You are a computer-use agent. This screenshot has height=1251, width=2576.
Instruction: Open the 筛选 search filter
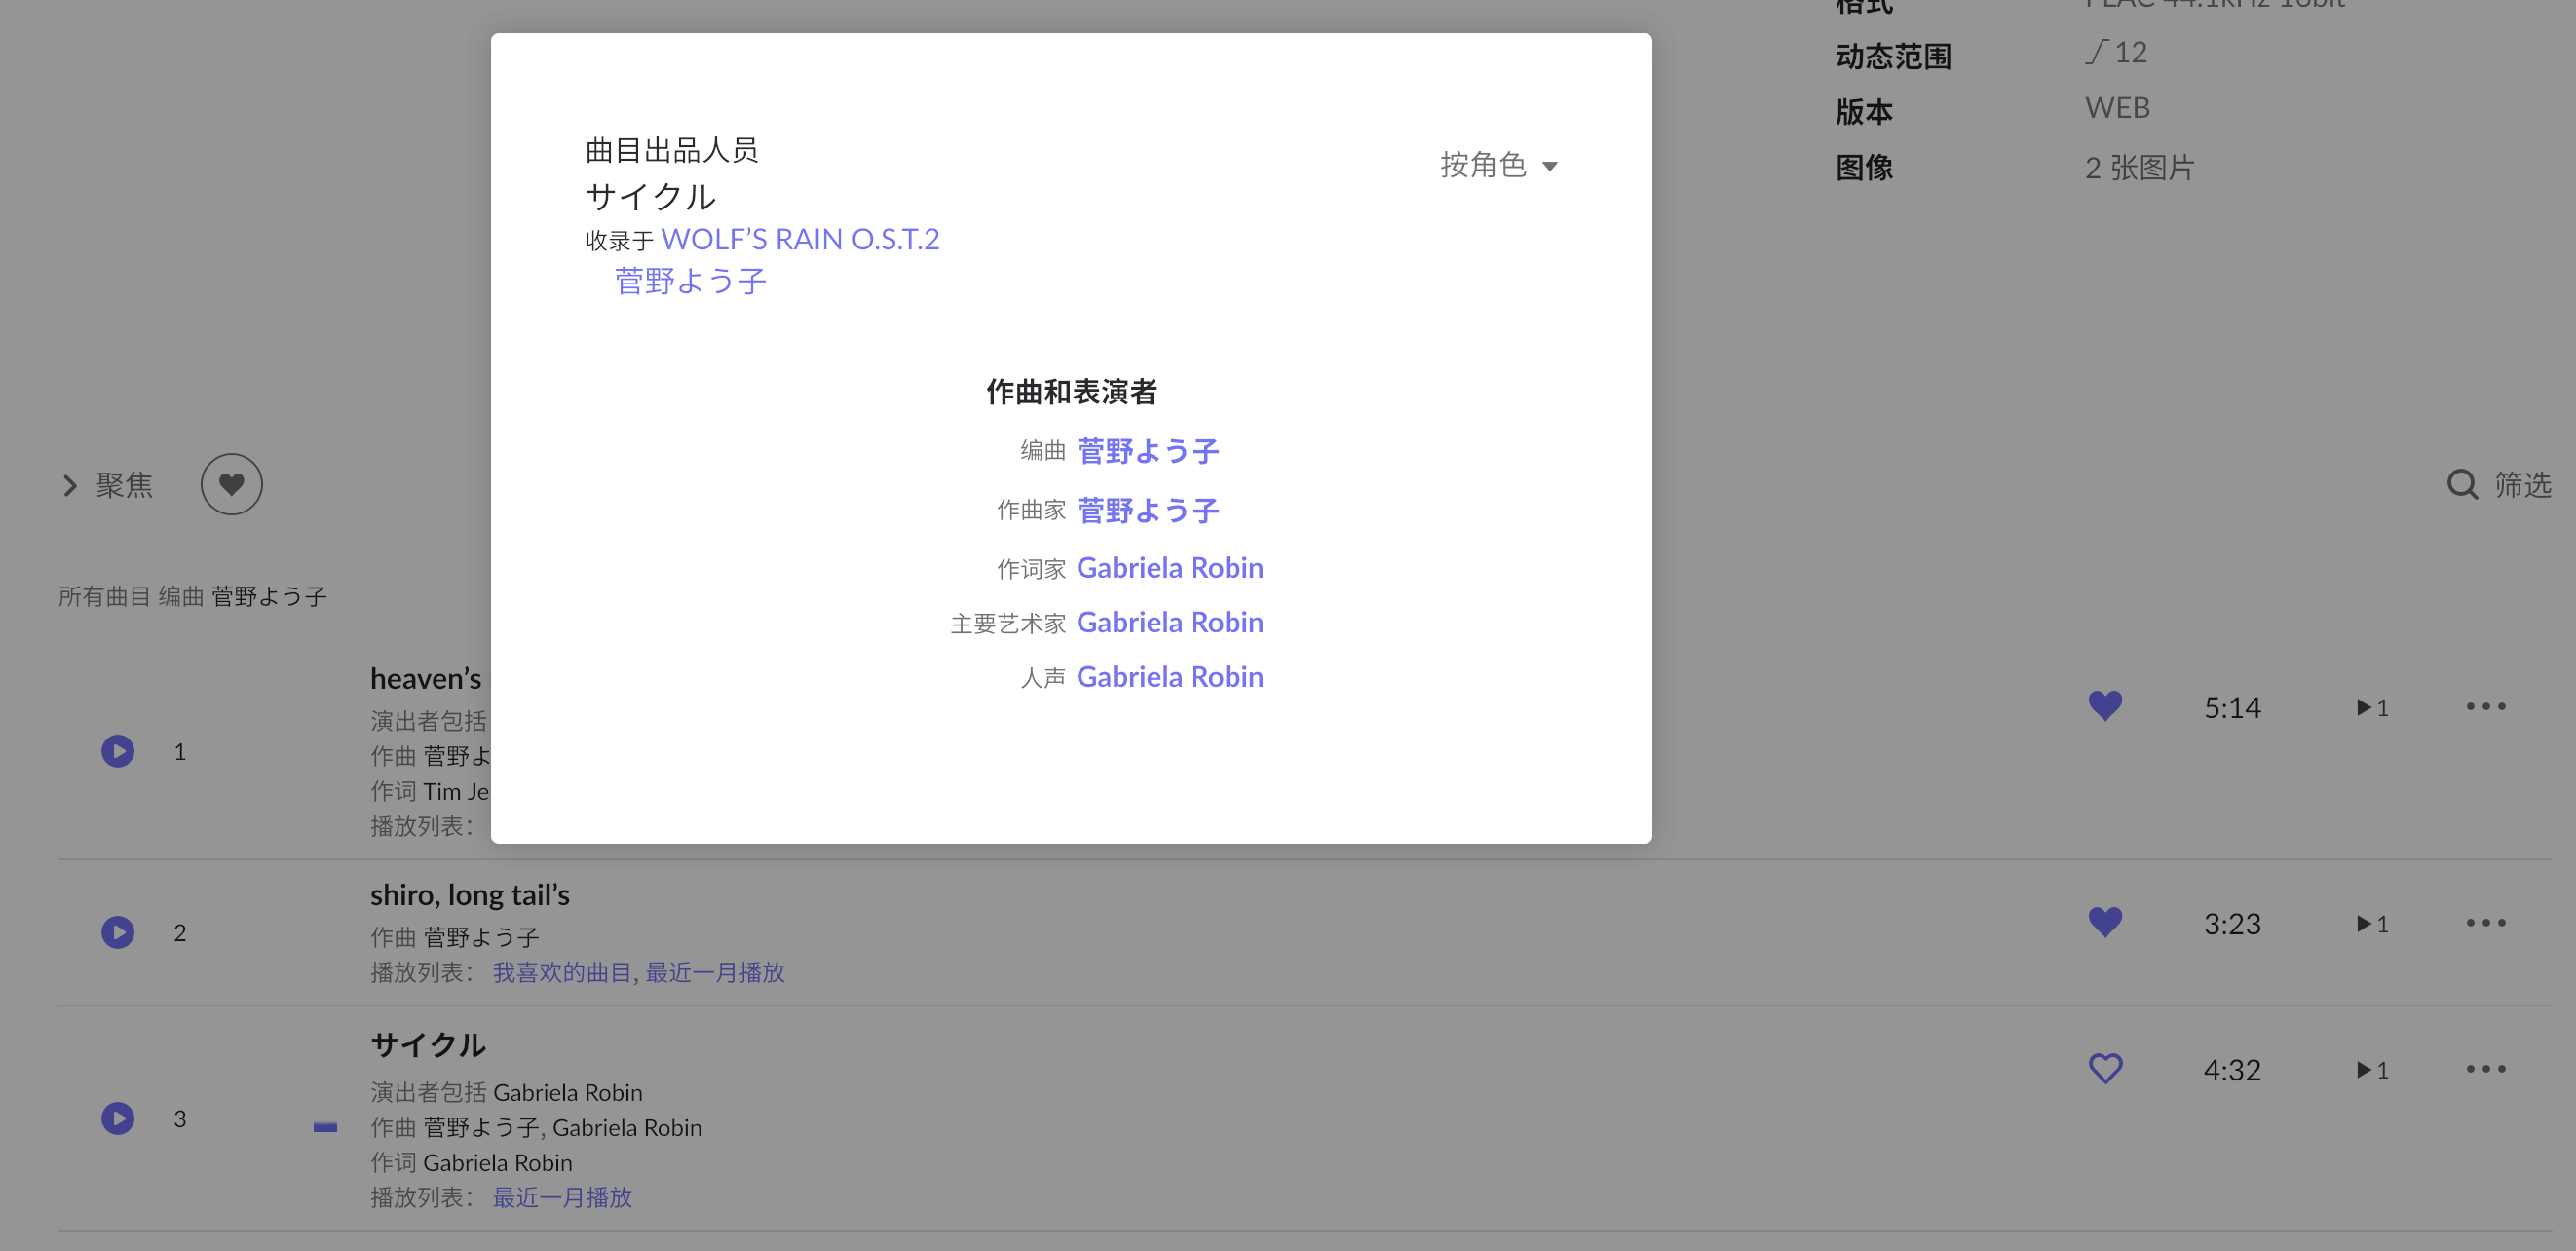(2499, 485)
